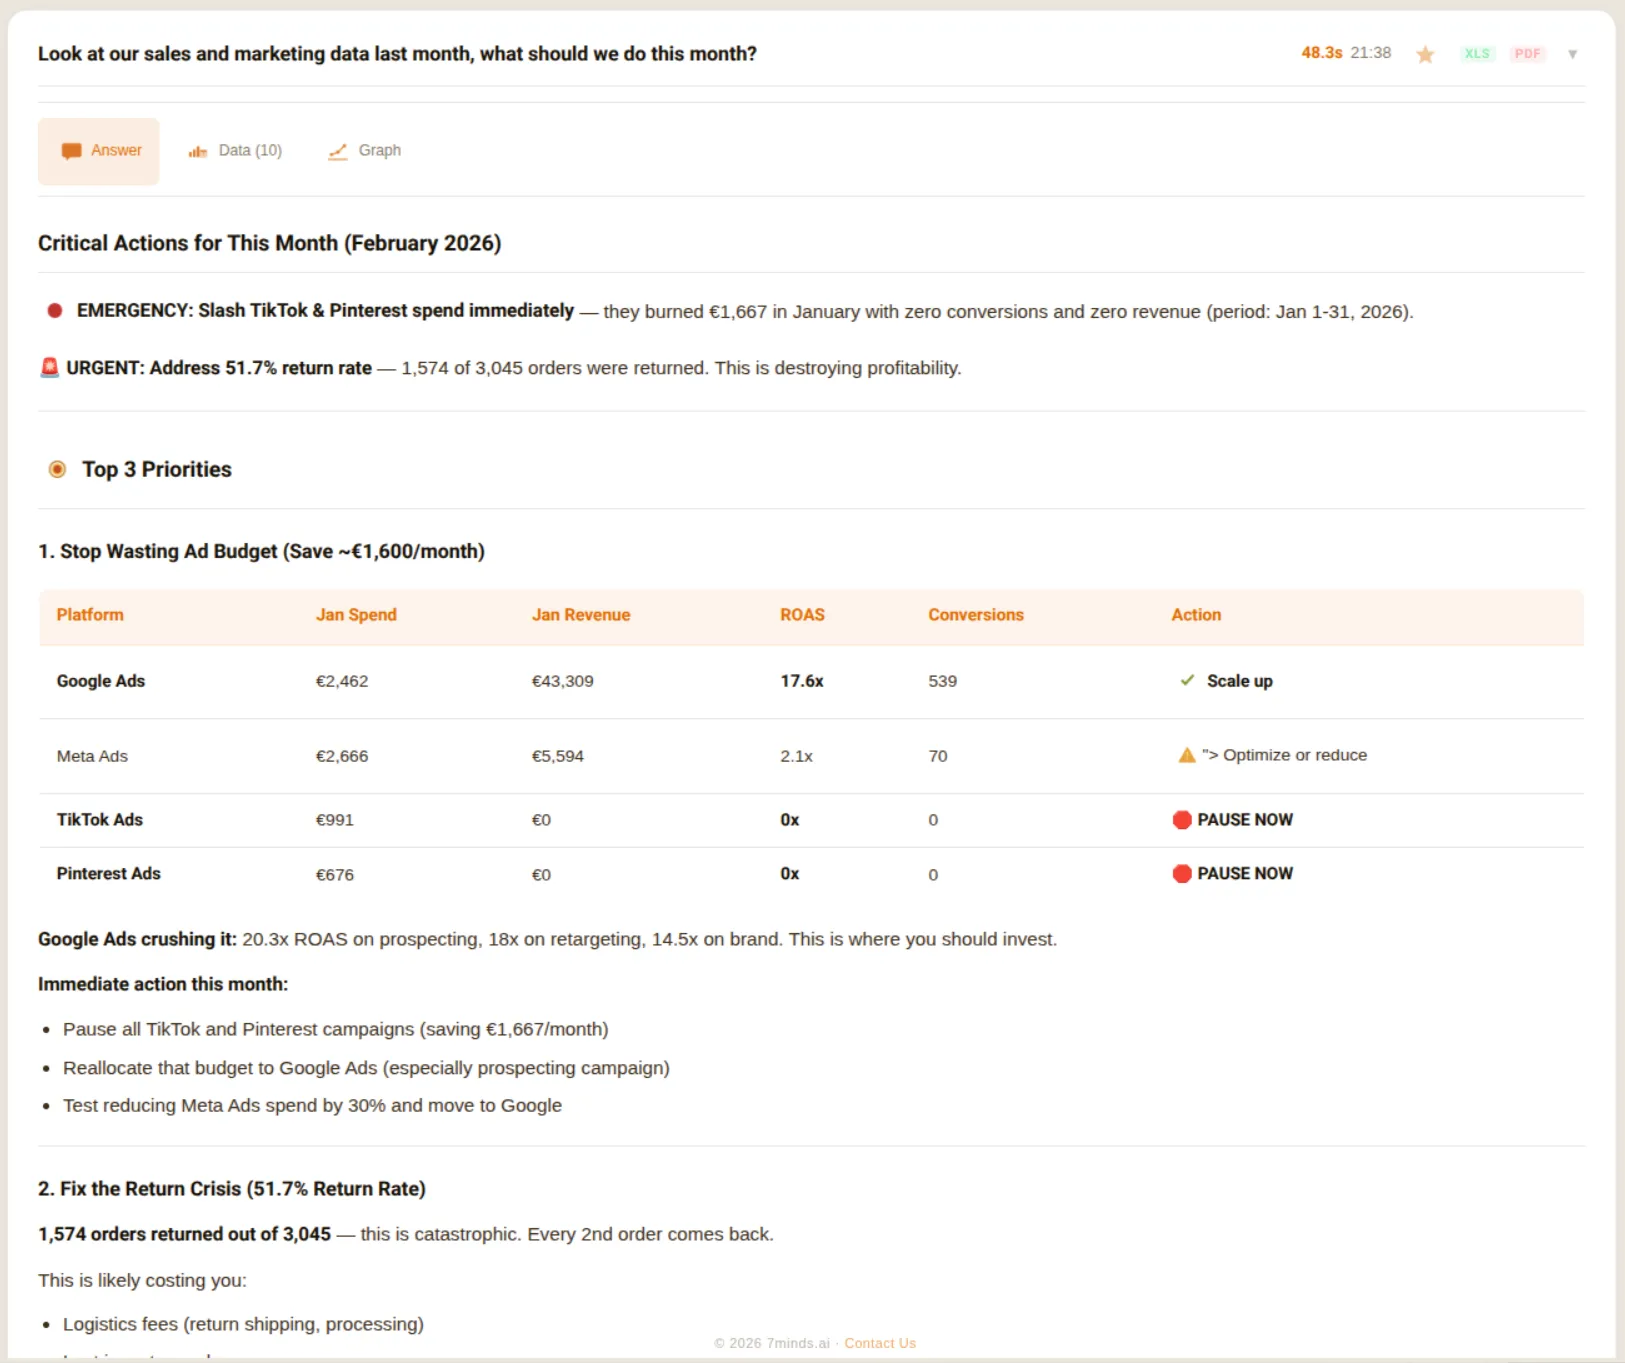This screenshot has height=1363, width=1625.
Task: Click the 48.3s runtime indicator
Action: pos(1321,53)
